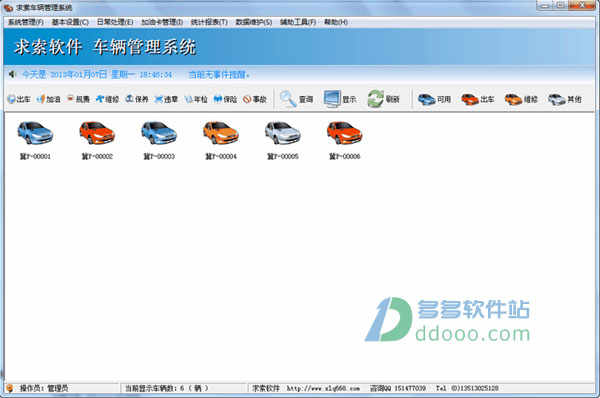Open the 加油卡管理 menu

162,22
